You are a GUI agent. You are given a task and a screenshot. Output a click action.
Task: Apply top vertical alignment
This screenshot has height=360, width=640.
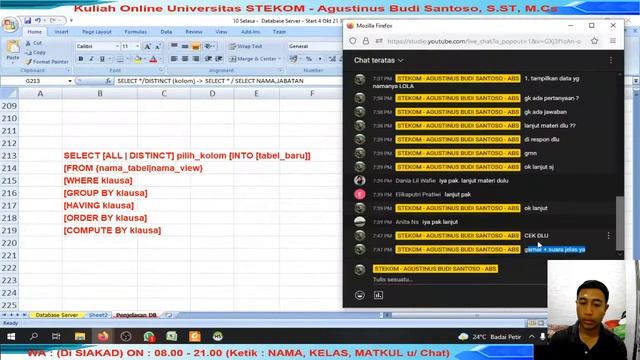174,47
